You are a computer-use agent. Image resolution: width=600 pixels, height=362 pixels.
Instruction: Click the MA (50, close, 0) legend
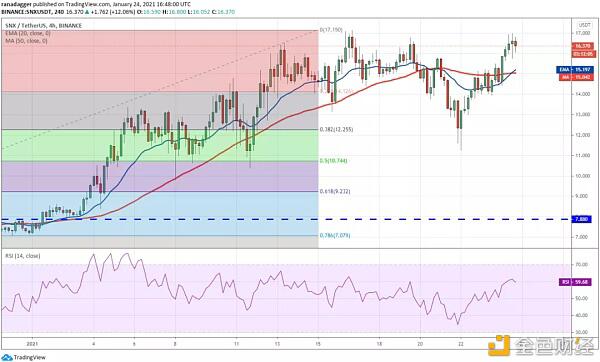(26, 41)
